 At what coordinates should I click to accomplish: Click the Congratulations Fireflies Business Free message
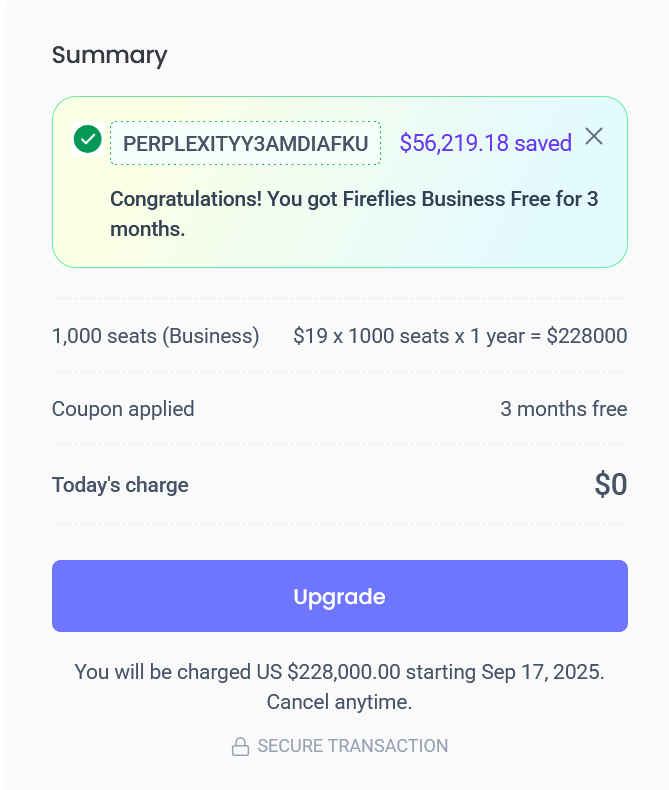pos(353,214)
